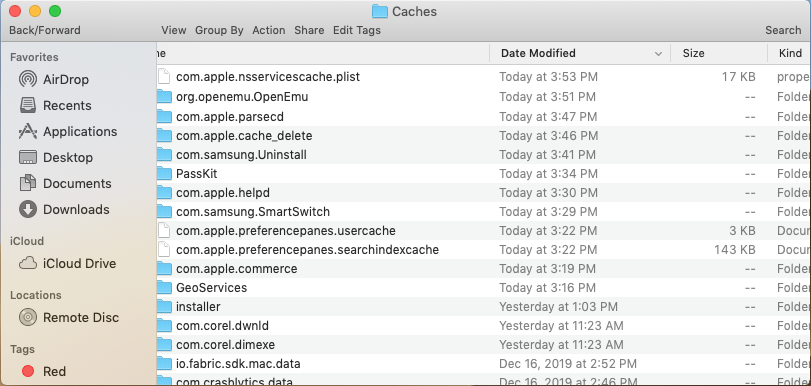The height and width of the screenshot is (386, 811).
Task: Select the com.apple.commerce folder icon
Action: pos(164,269)
